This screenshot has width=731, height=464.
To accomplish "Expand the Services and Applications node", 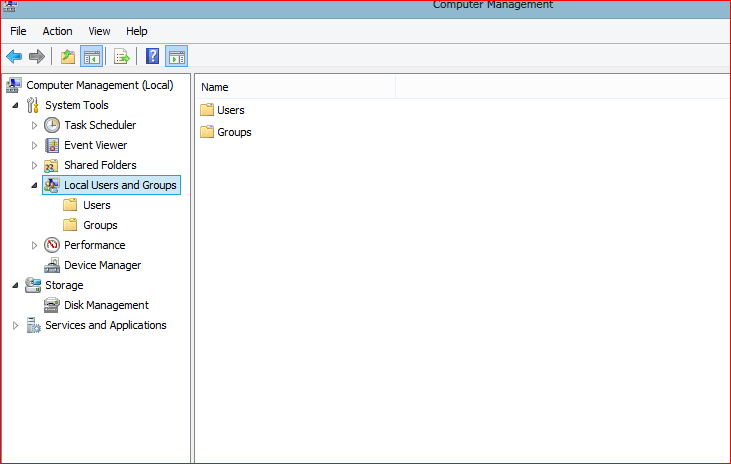I will click(x=15, y=325).
